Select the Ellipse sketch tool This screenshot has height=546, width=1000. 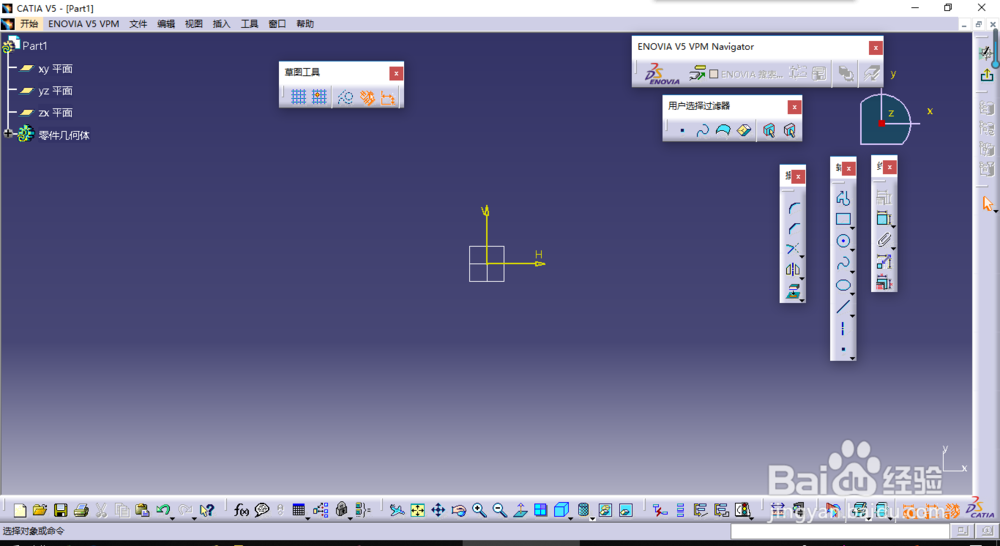[843, 284]
